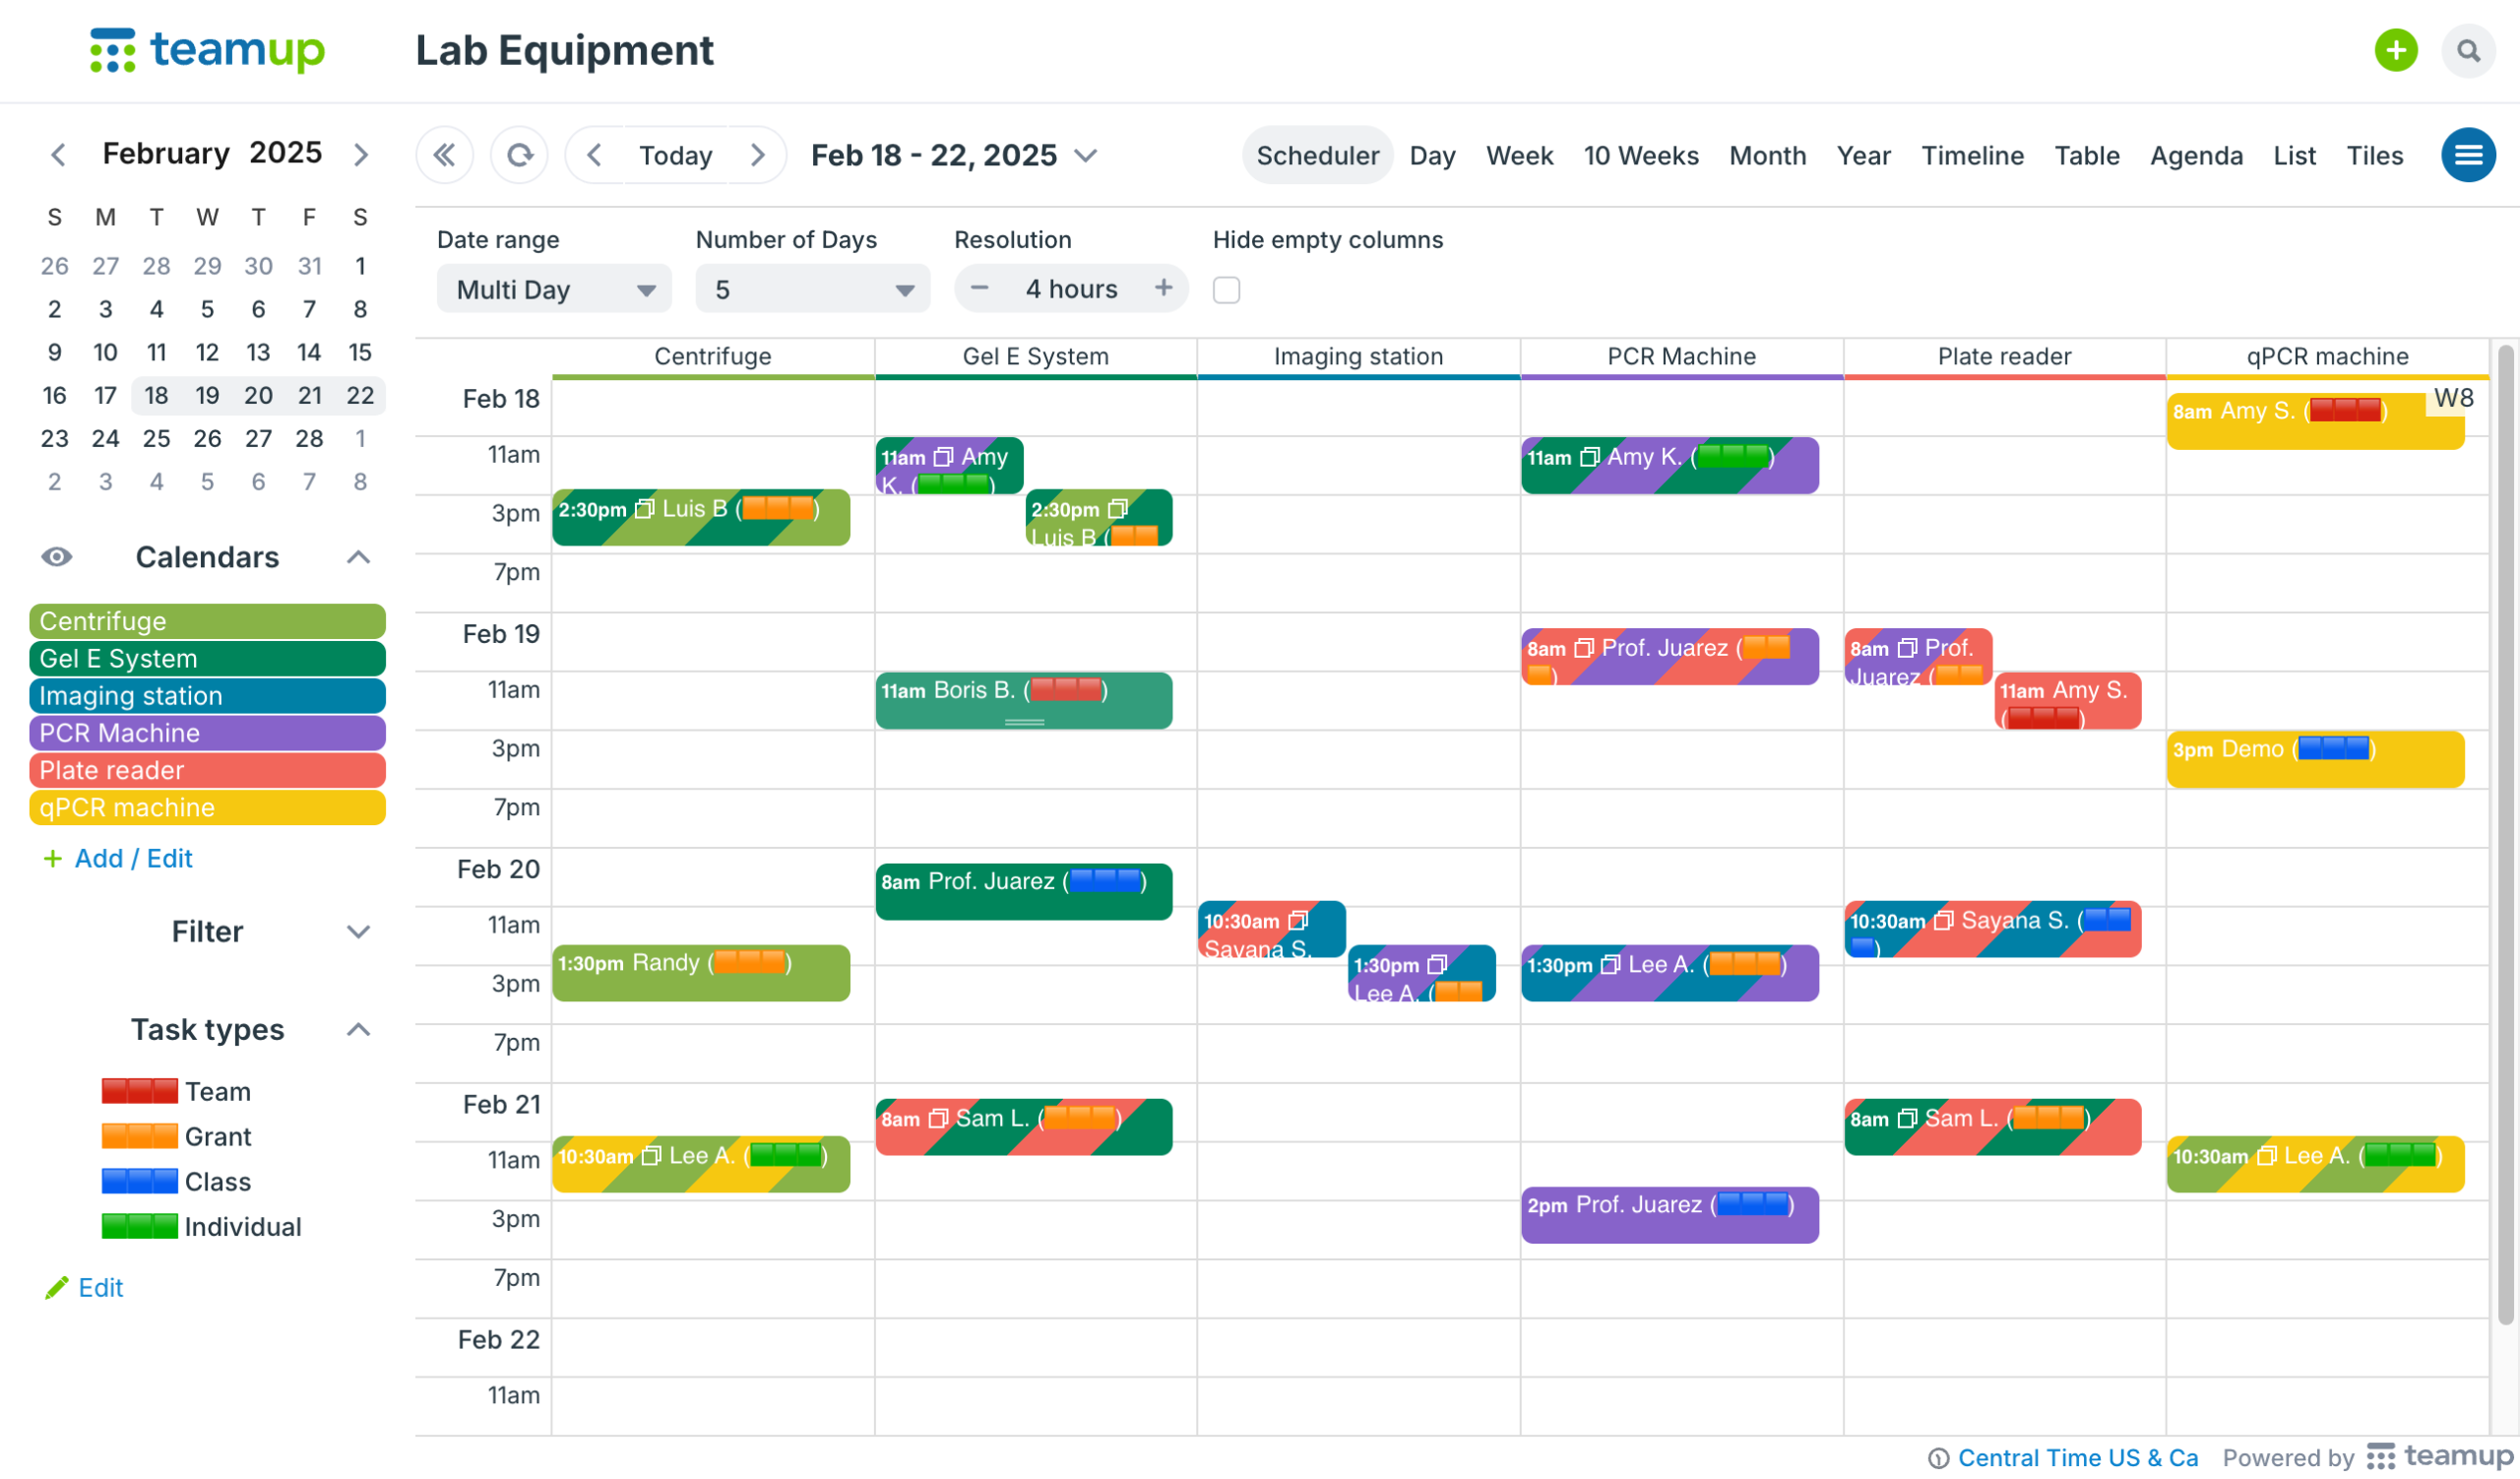This screenshot has height=1479, width=2520.
Task: Enable Hide empty columns checkbox
Action: coord(1226,290)
